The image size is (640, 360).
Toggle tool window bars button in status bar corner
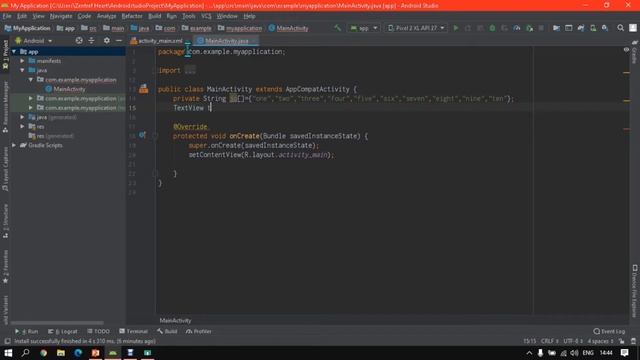[7, 341]
